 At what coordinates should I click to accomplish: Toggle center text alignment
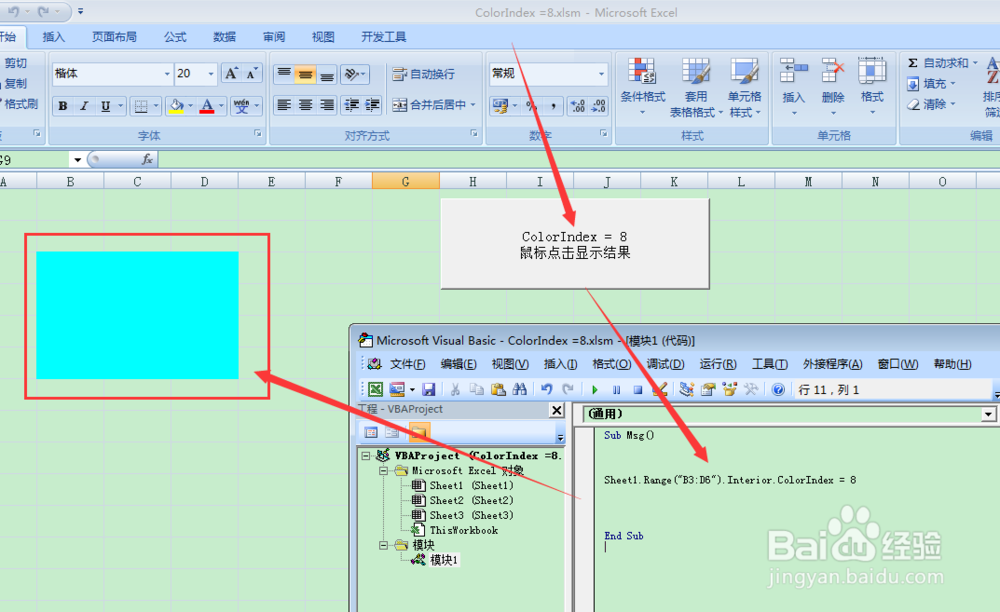click(x=305, y=105)
